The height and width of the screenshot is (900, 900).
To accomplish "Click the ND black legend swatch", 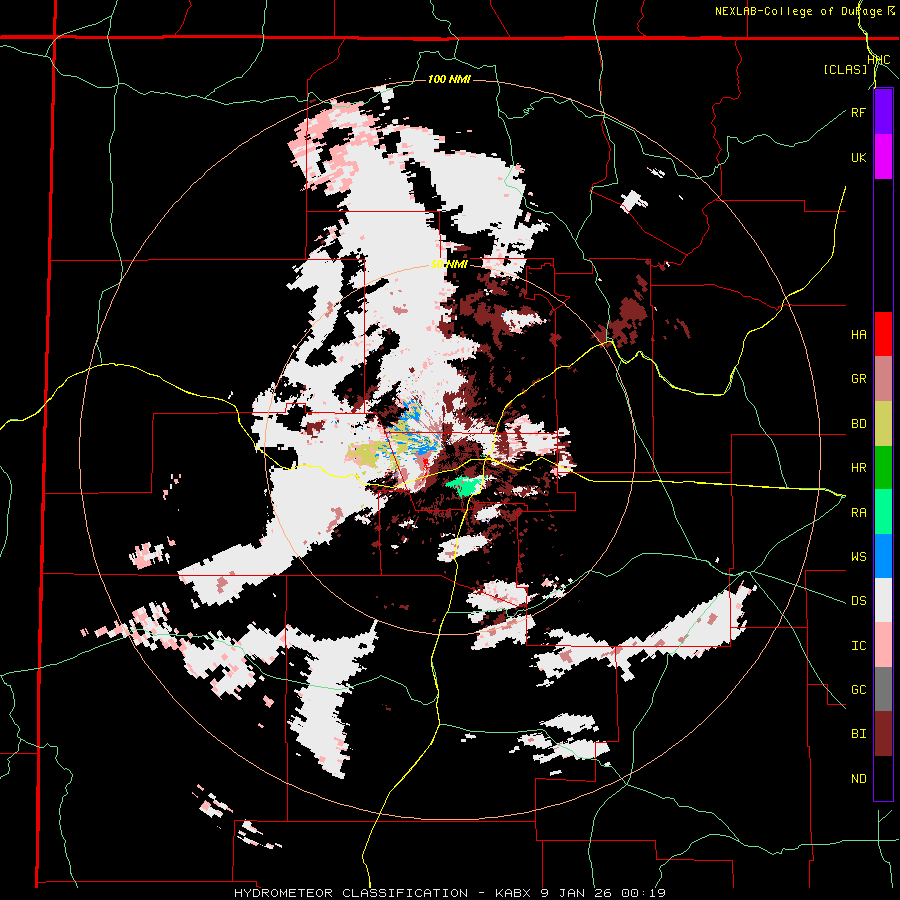I will pyautogui.click(x=883, y=778).
